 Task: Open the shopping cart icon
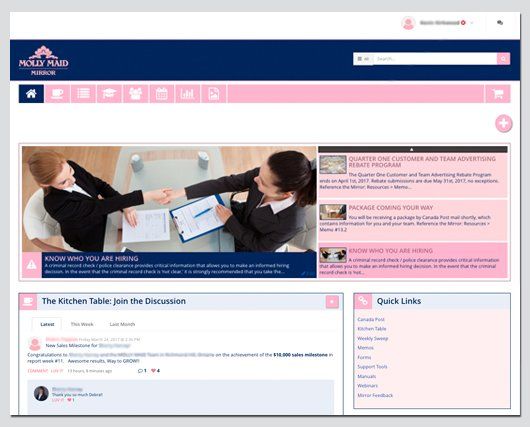click(x=498, y=94)
